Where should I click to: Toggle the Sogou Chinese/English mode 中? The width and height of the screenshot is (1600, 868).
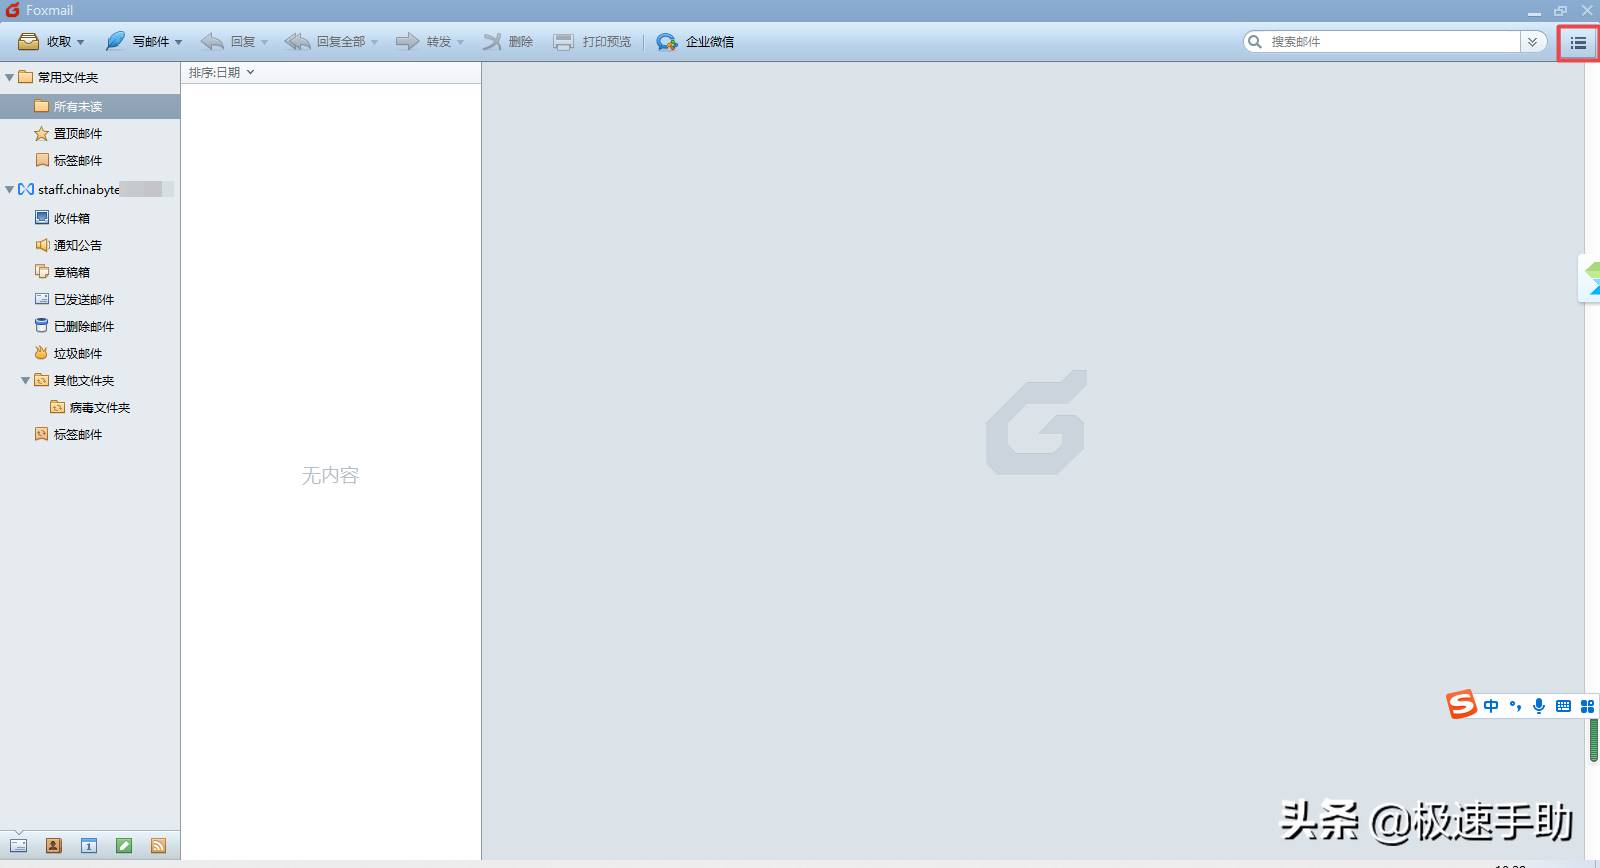(x=1492, y=706)
